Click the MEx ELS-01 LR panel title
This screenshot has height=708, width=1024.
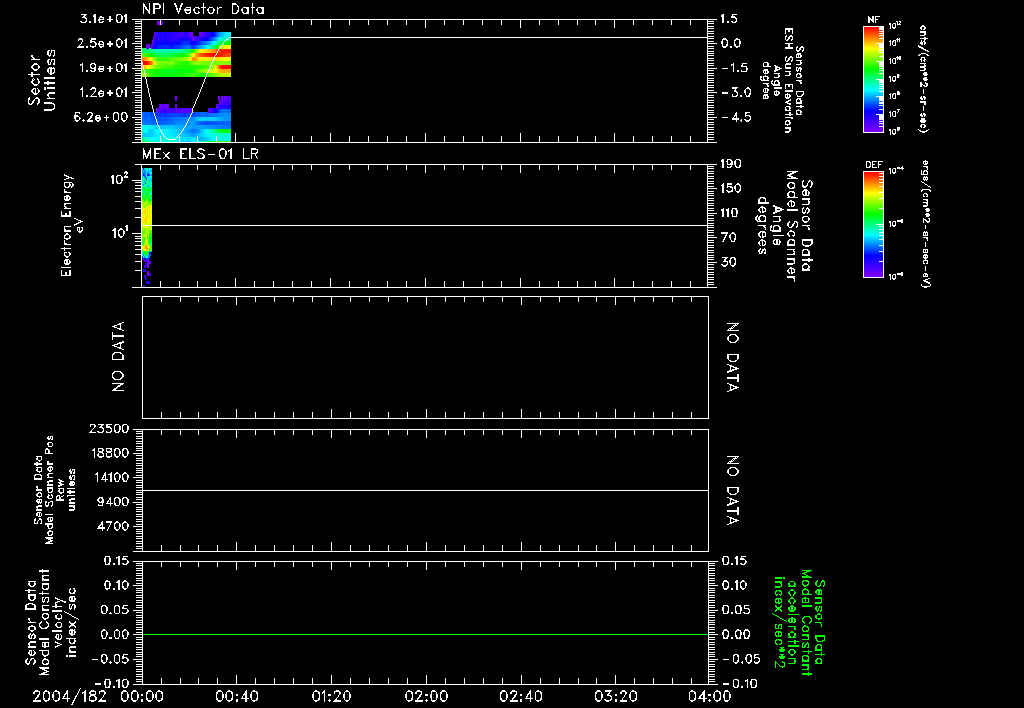point(200,154)
